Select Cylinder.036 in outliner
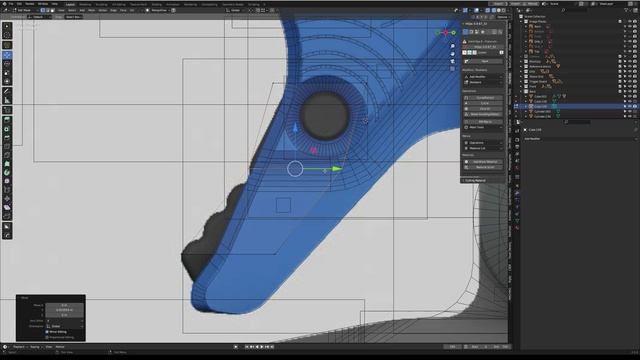This screenshot has width=640, height=360. (x=542, y=116)
